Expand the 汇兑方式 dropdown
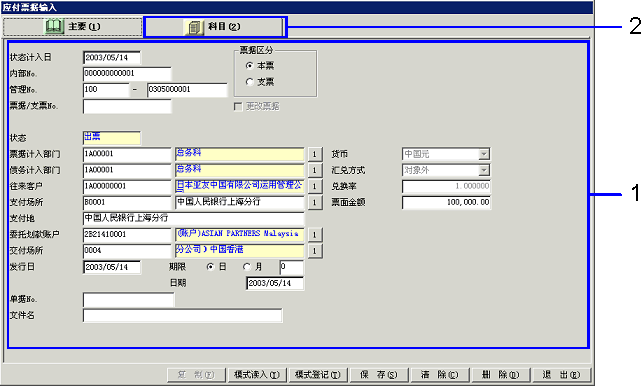The height and width of the screenshot is (386, 642). click(x=484, y=170)
